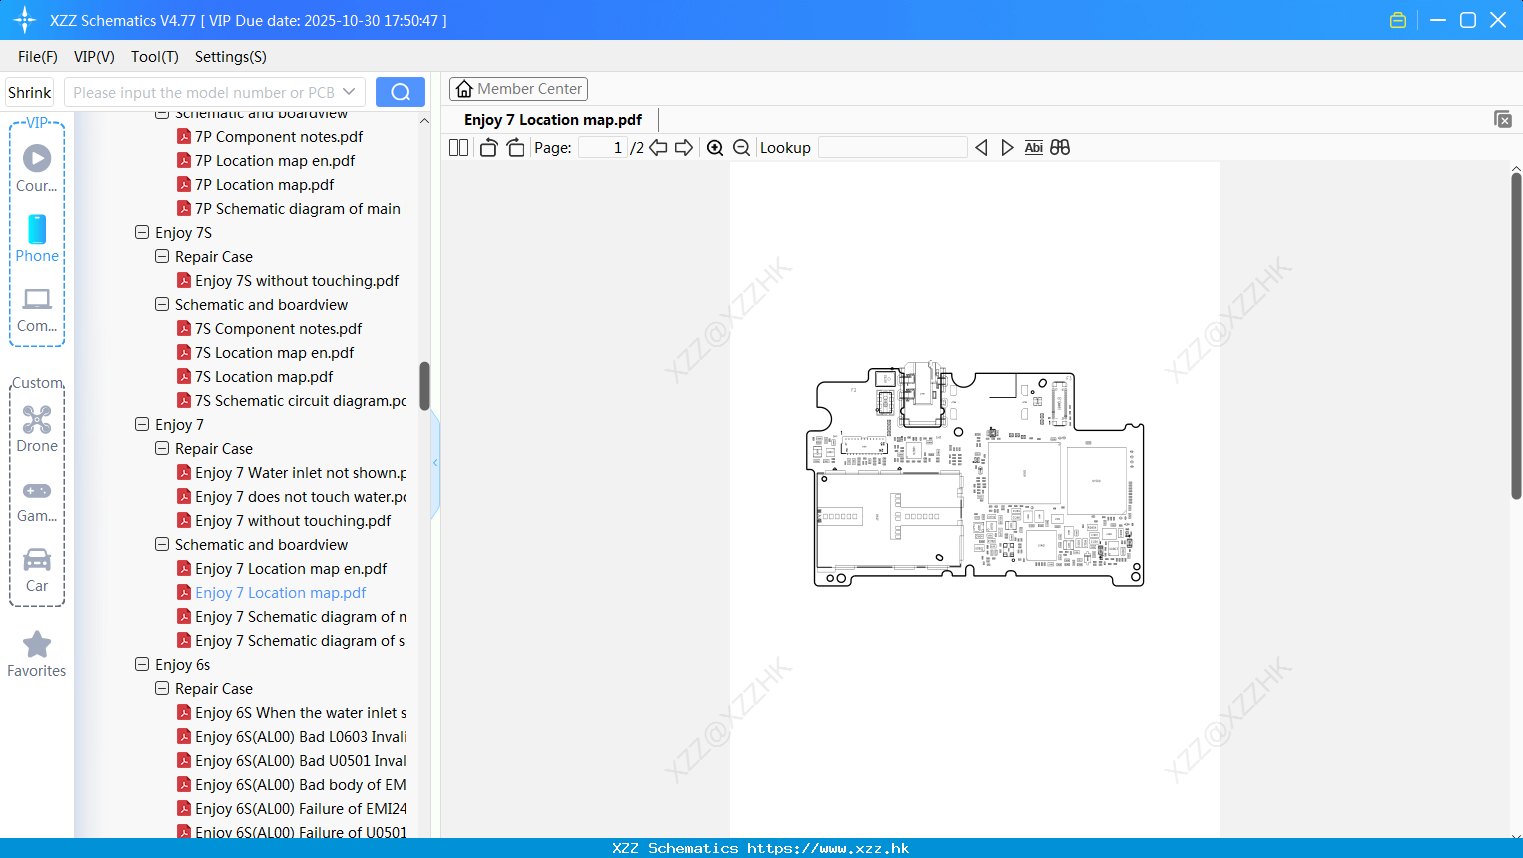The image size is (1523, 858).
Task: Open Enjoy 7 without touching.pdf
Action: 293,520
